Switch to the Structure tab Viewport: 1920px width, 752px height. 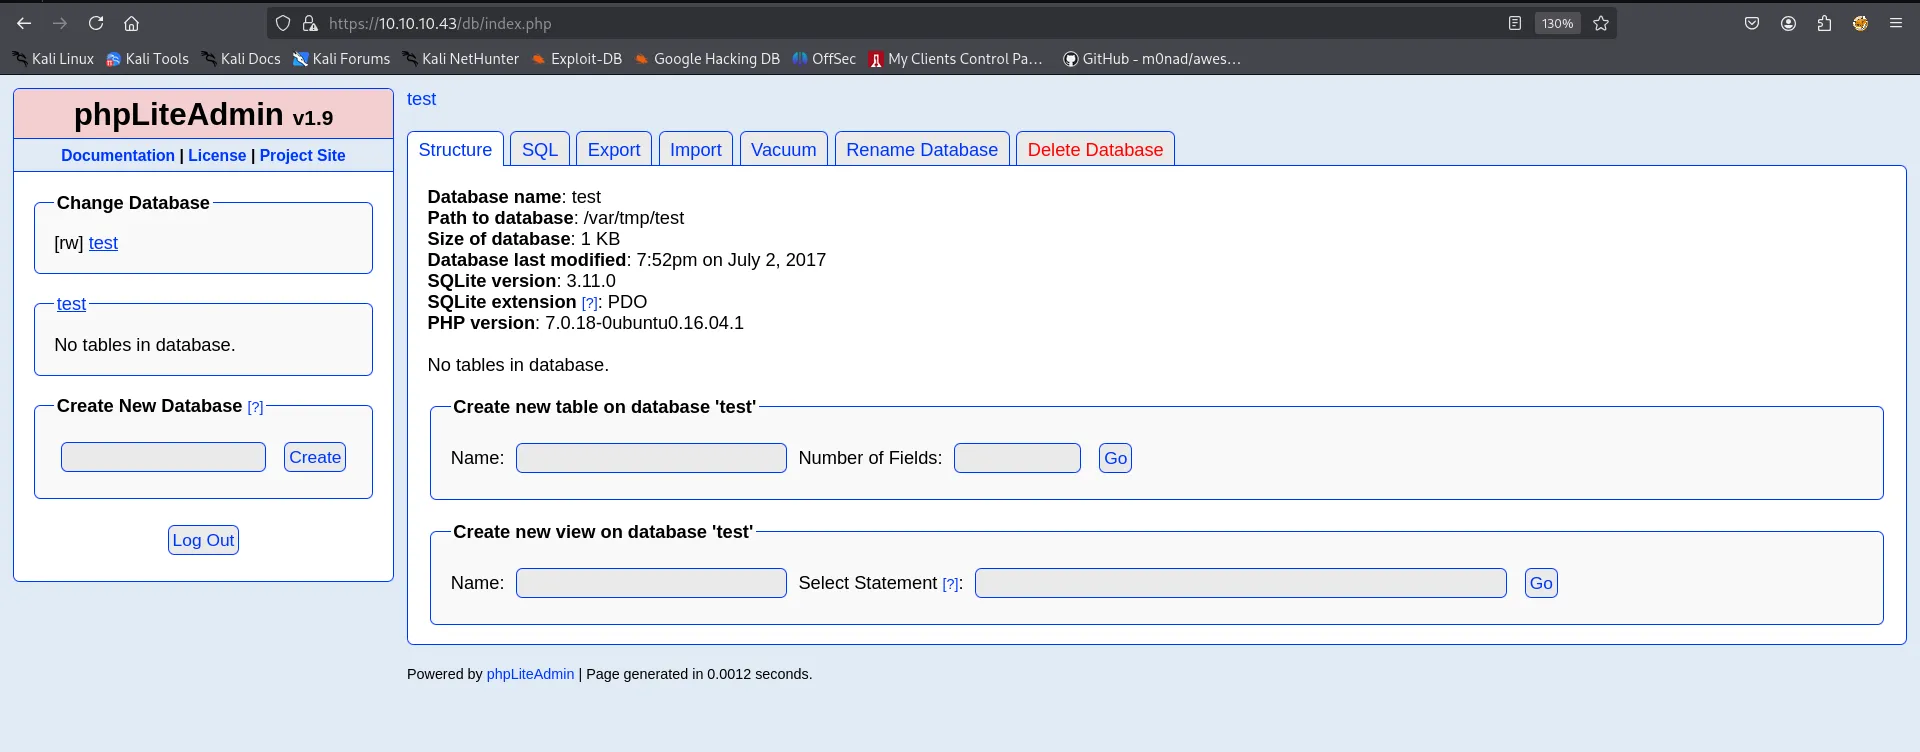coord(455,149)
